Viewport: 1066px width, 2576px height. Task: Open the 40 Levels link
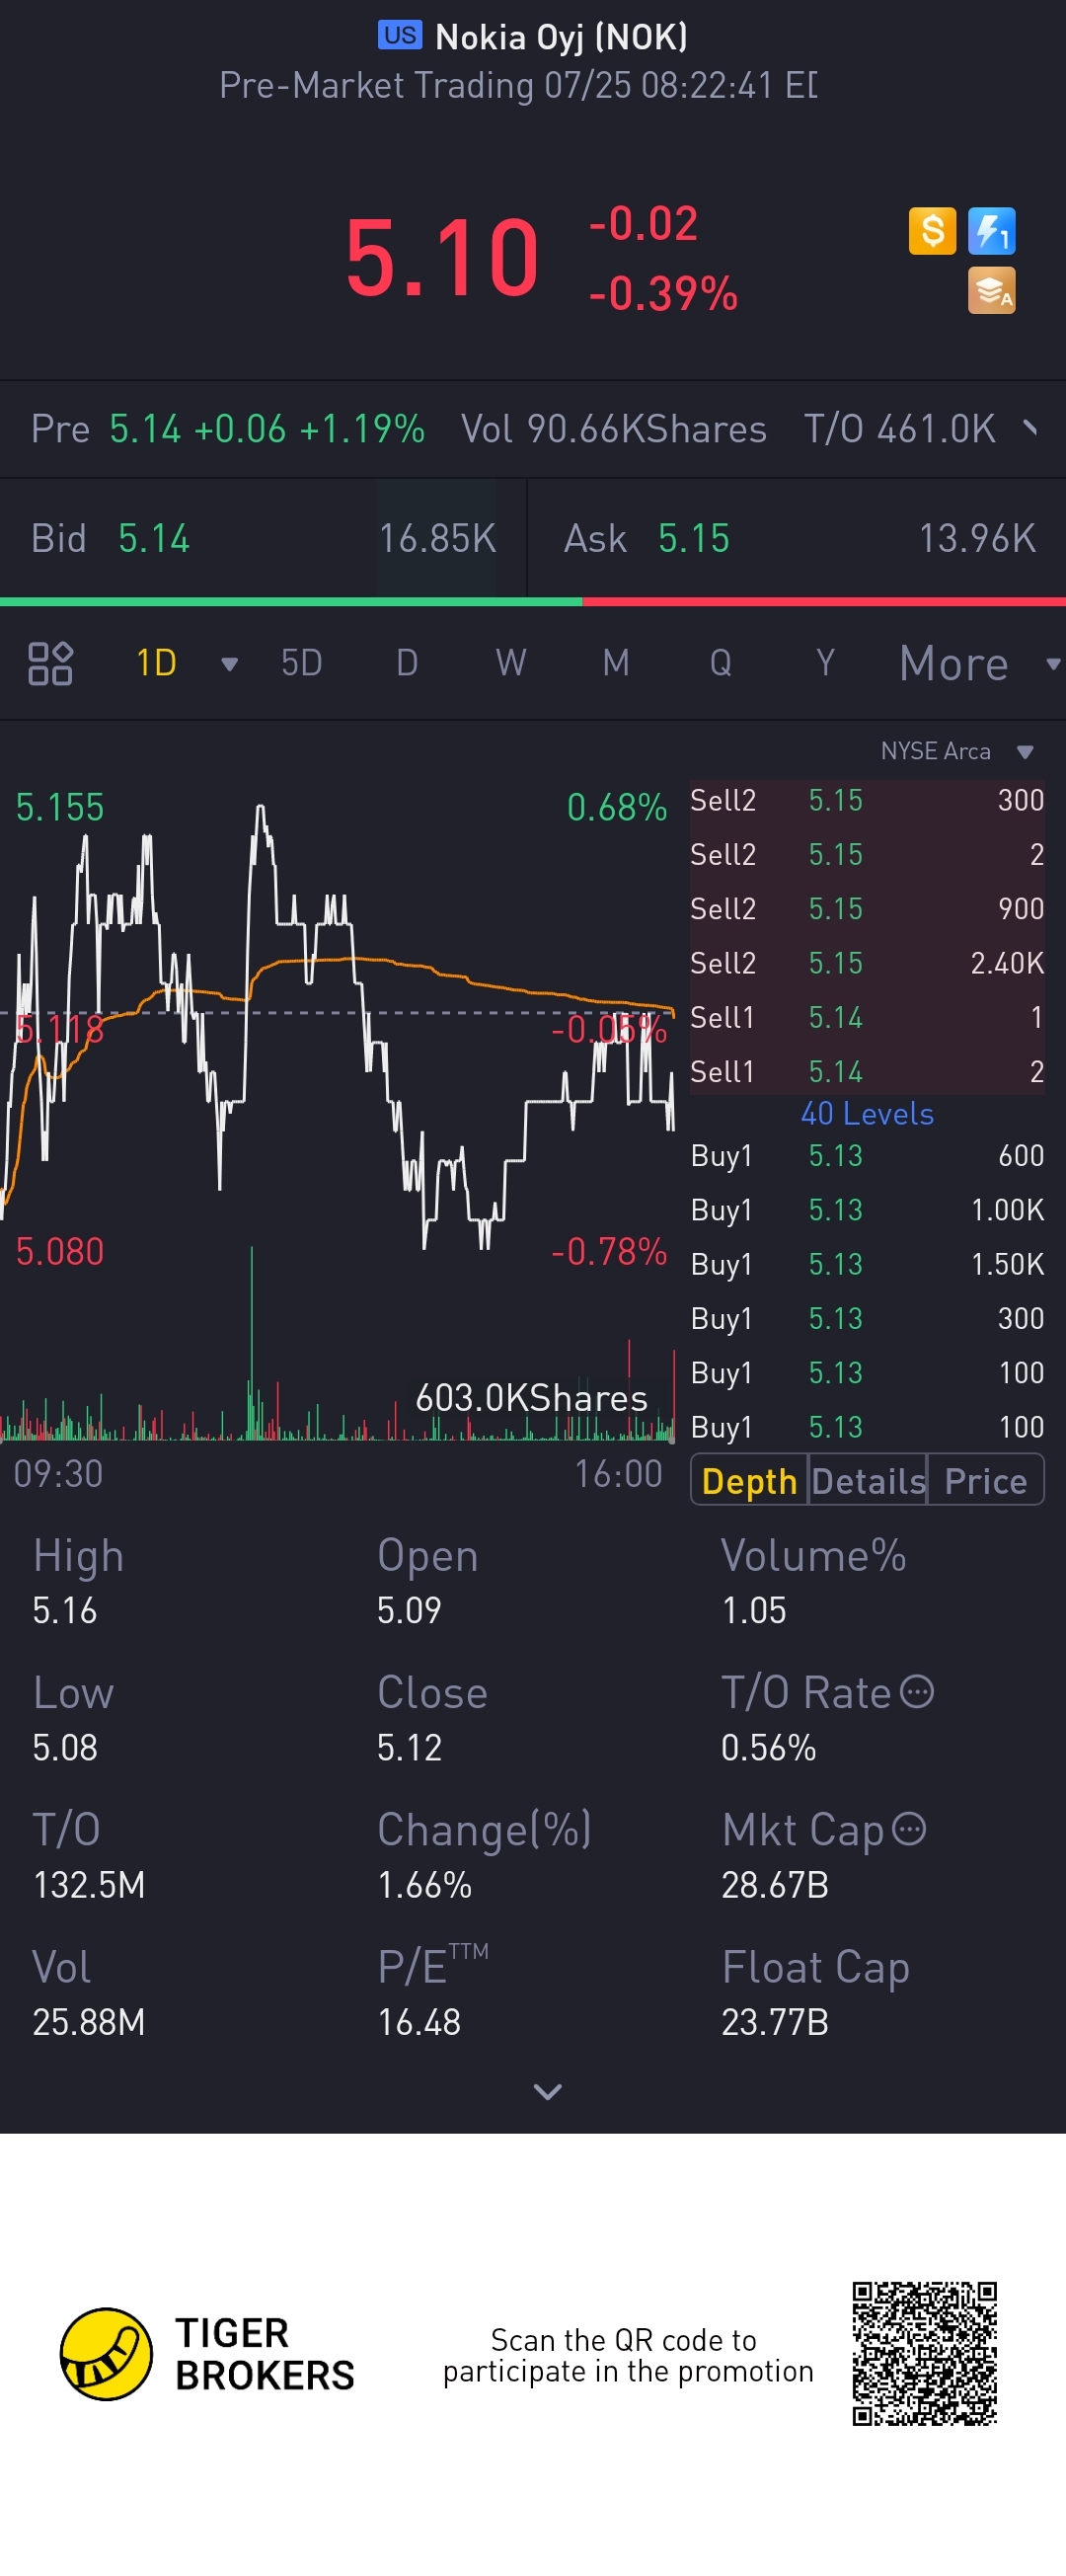pyautogui.click(x=867, y=1113)
